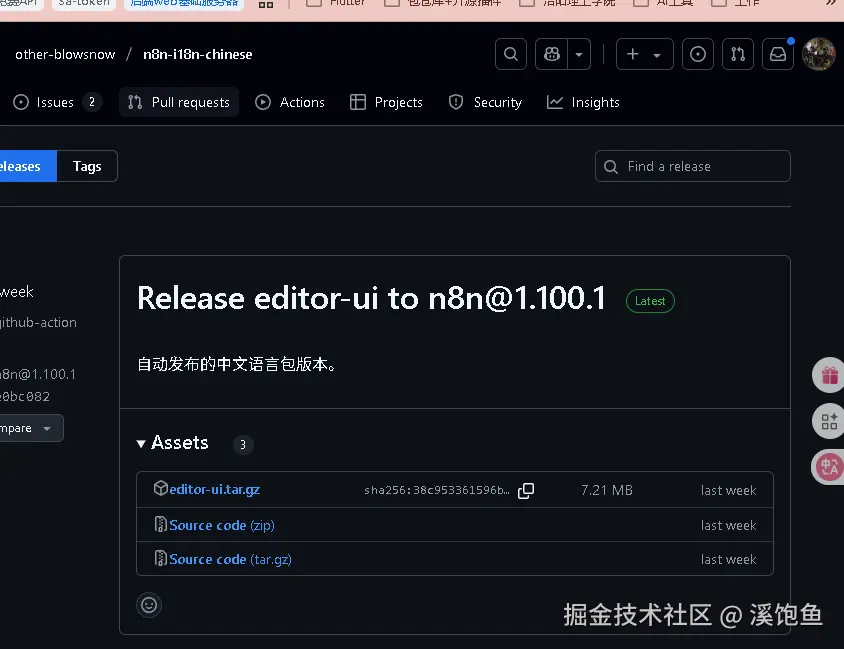Image resolution: width=844 pixels, height=649 pixels.
Task: Download Source code (tar.gz)
Action: (230, 559)
